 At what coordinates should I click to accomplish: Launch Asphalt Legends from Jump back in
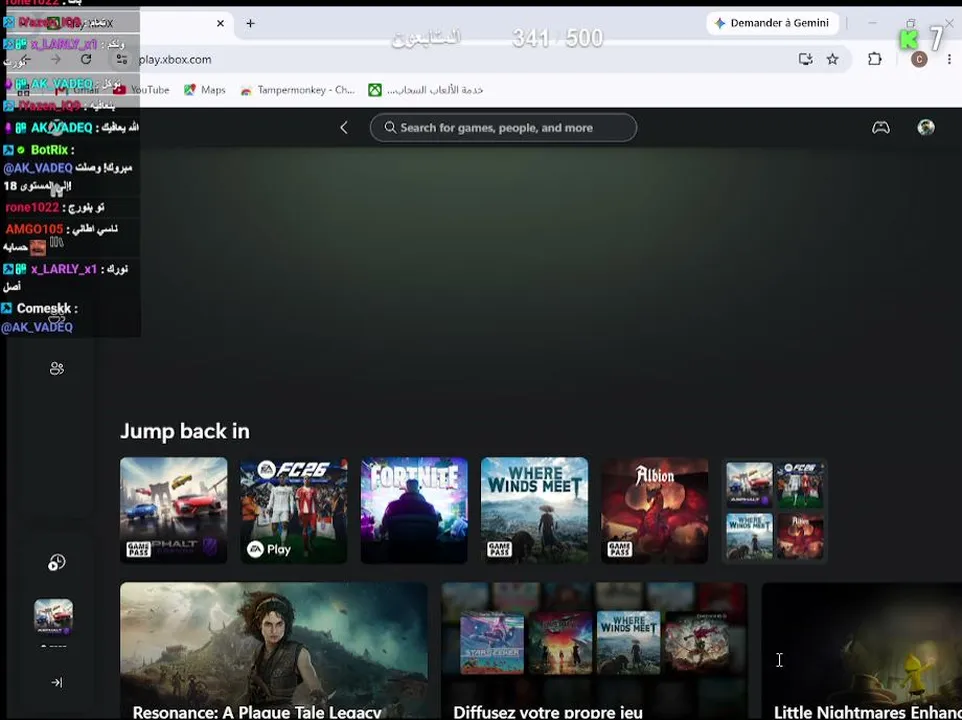[174, 510]
